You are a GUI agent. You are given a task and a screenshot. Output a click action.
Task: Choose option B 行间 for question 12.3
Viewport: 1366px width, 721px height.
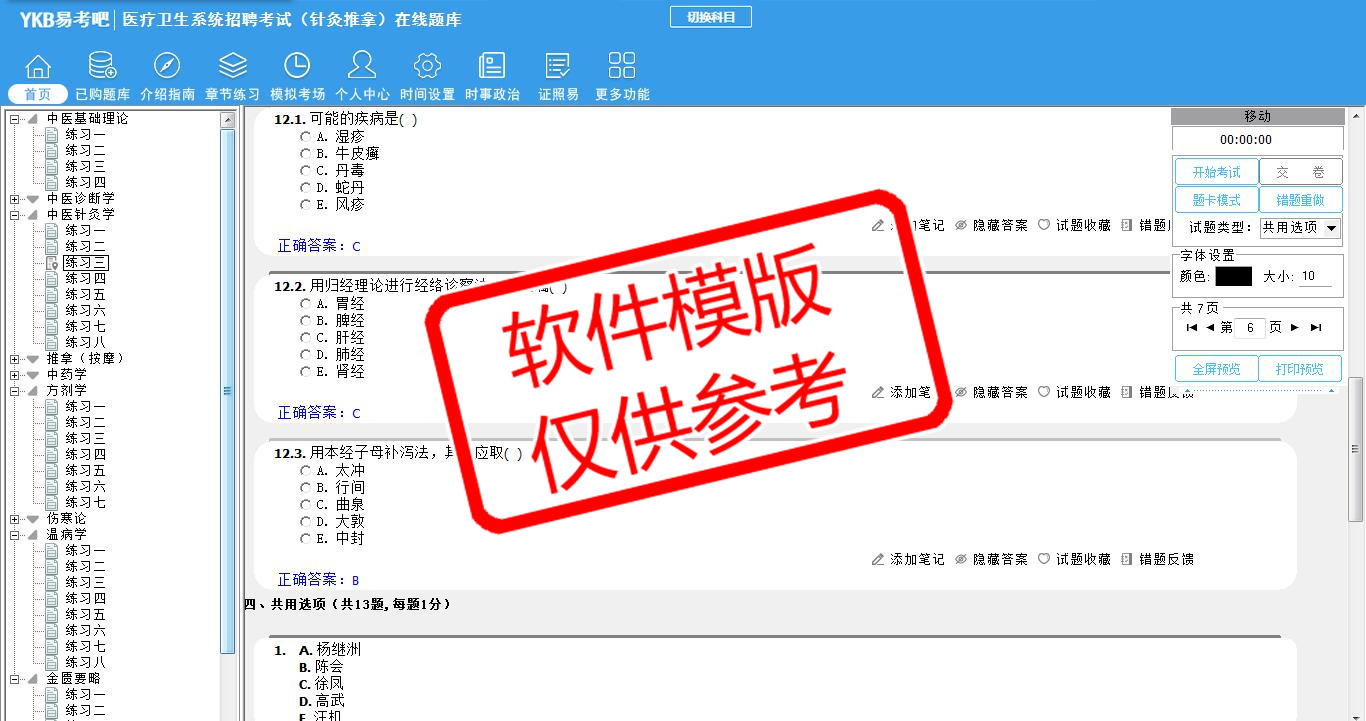coord(306,488)
